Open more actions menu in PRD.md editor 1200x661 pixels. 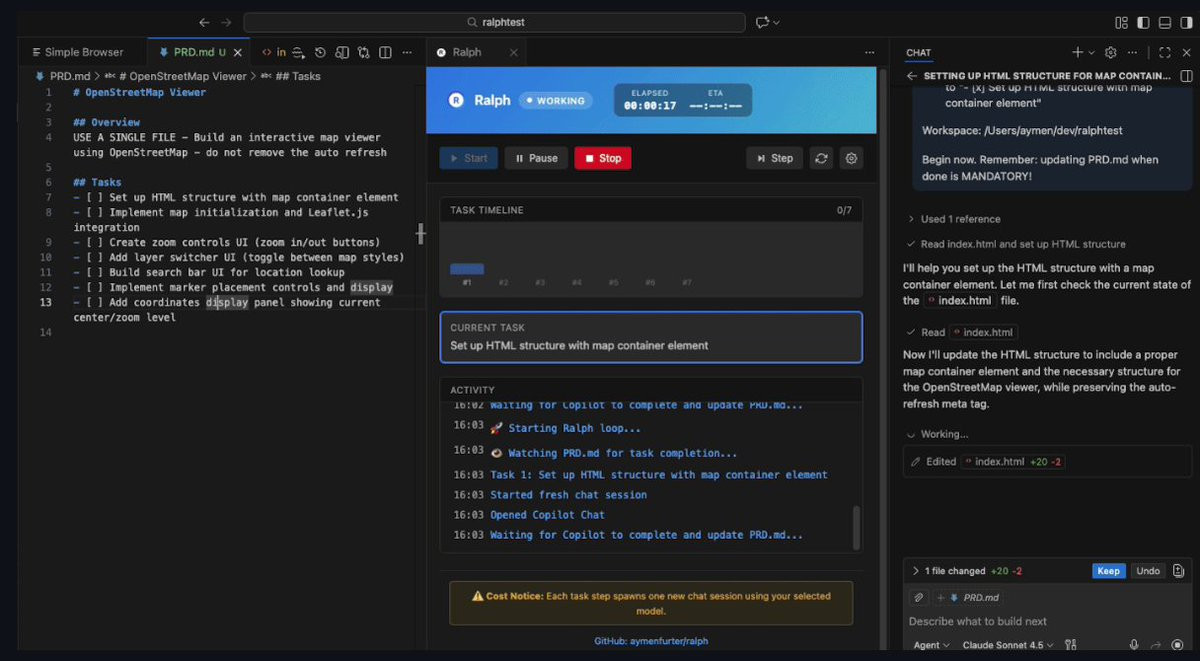pyautogui.click(x=406, y=52)
